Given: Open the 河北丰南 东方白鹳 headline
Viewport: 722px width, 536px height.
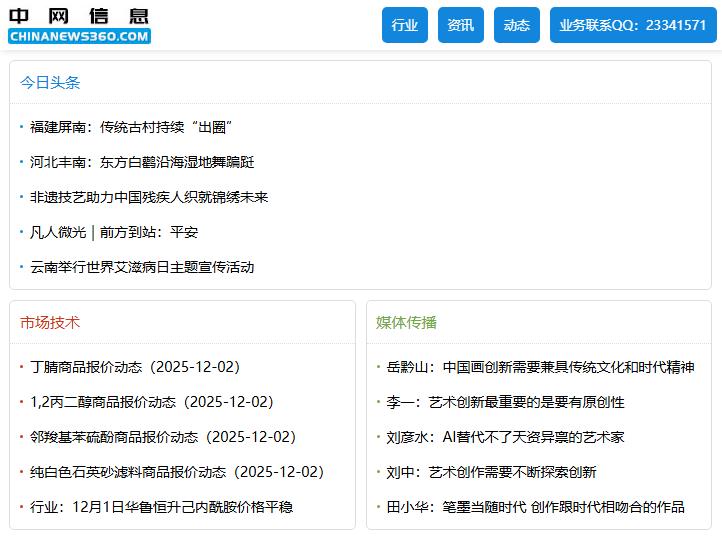Looking at the screenshot, I should 142,162.
